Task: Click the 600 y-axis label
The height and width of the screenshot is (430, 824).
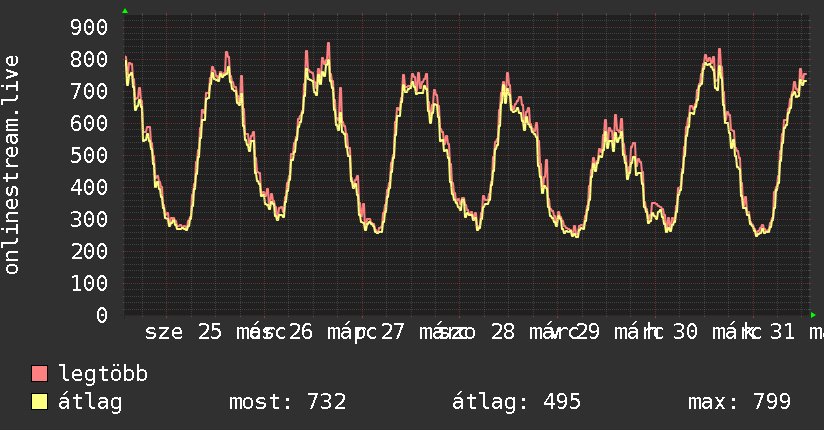Action: (x=89, y=123)
